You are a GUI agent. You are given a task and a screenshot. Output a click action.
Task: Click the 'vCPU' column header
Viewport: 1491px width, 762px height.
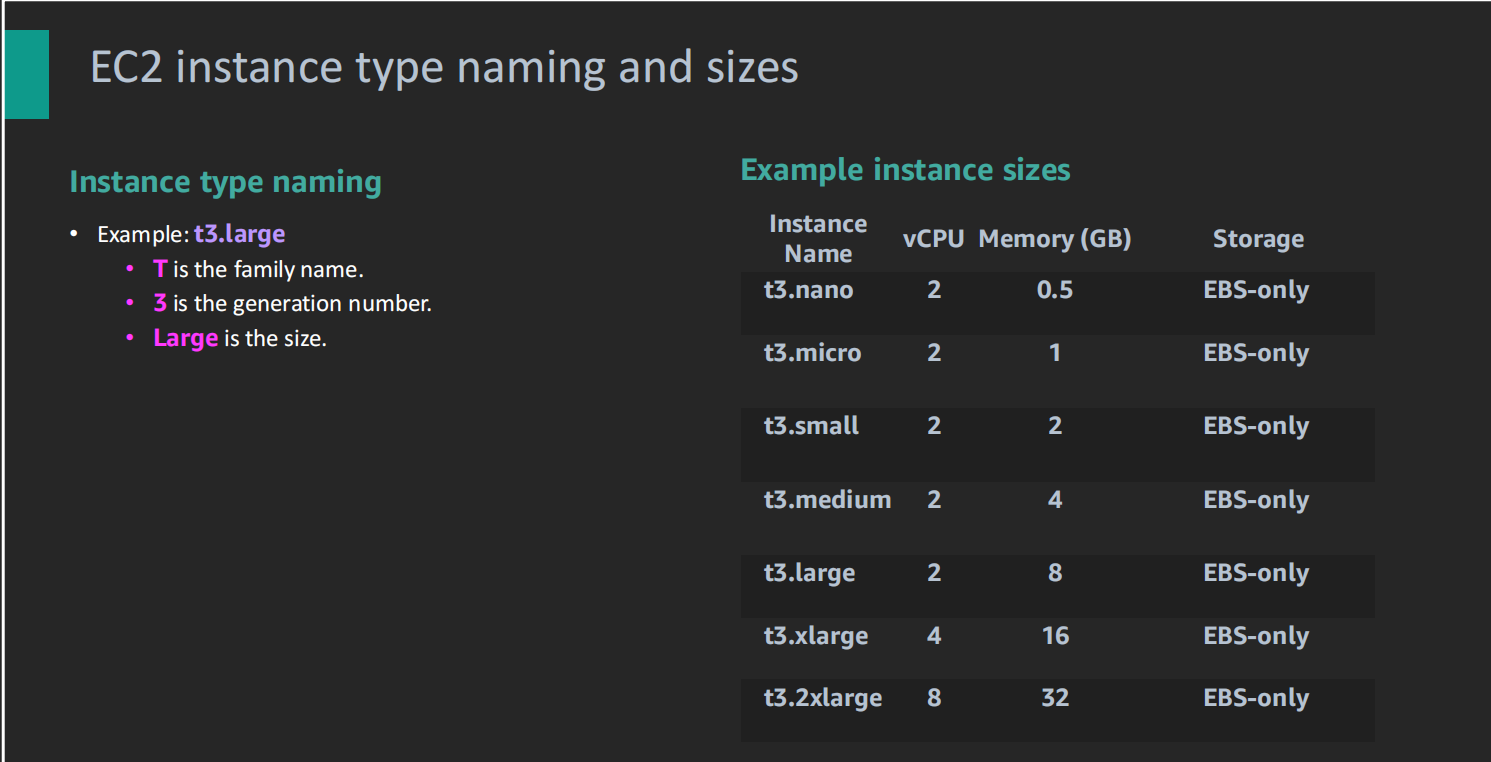click(933, 239)
